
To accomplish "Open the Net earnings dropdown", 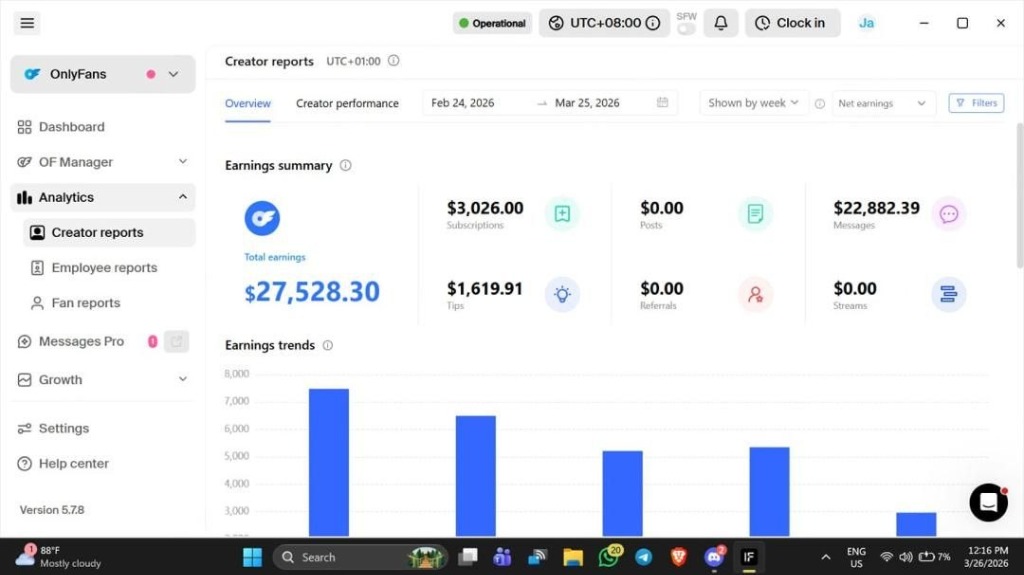I will [x=882, y=103].
